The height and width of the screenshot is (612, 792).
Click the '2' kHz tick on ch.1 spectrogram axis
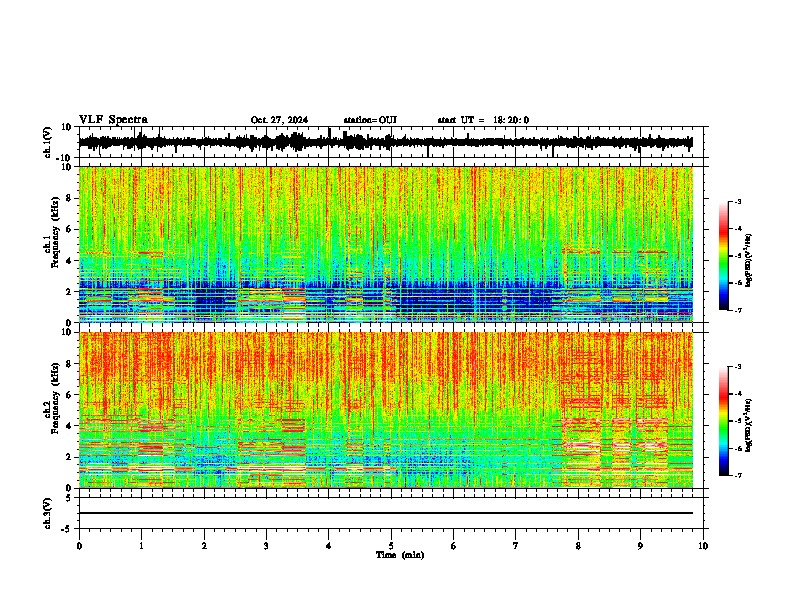pyautogui.click(x=70, y=291)
